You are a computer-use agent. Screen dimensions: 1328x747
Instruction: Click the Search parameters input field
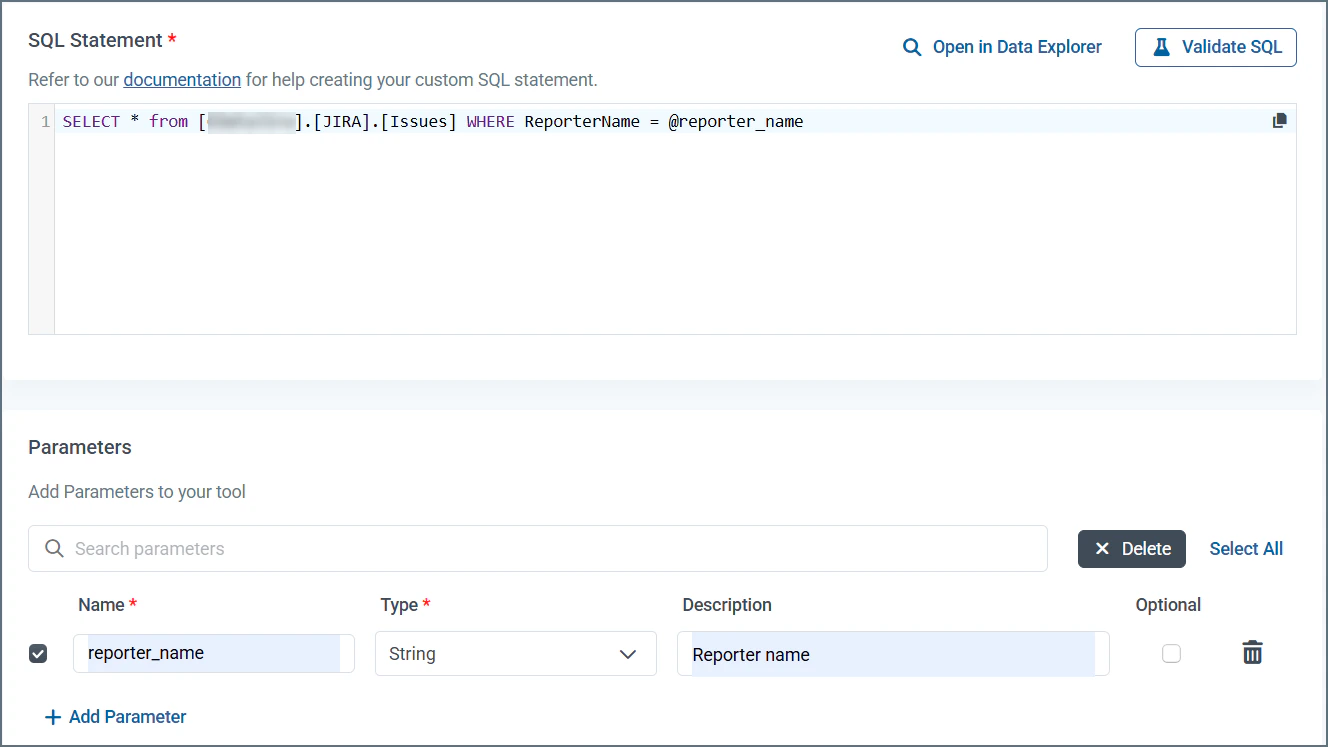tap(400, 548)
